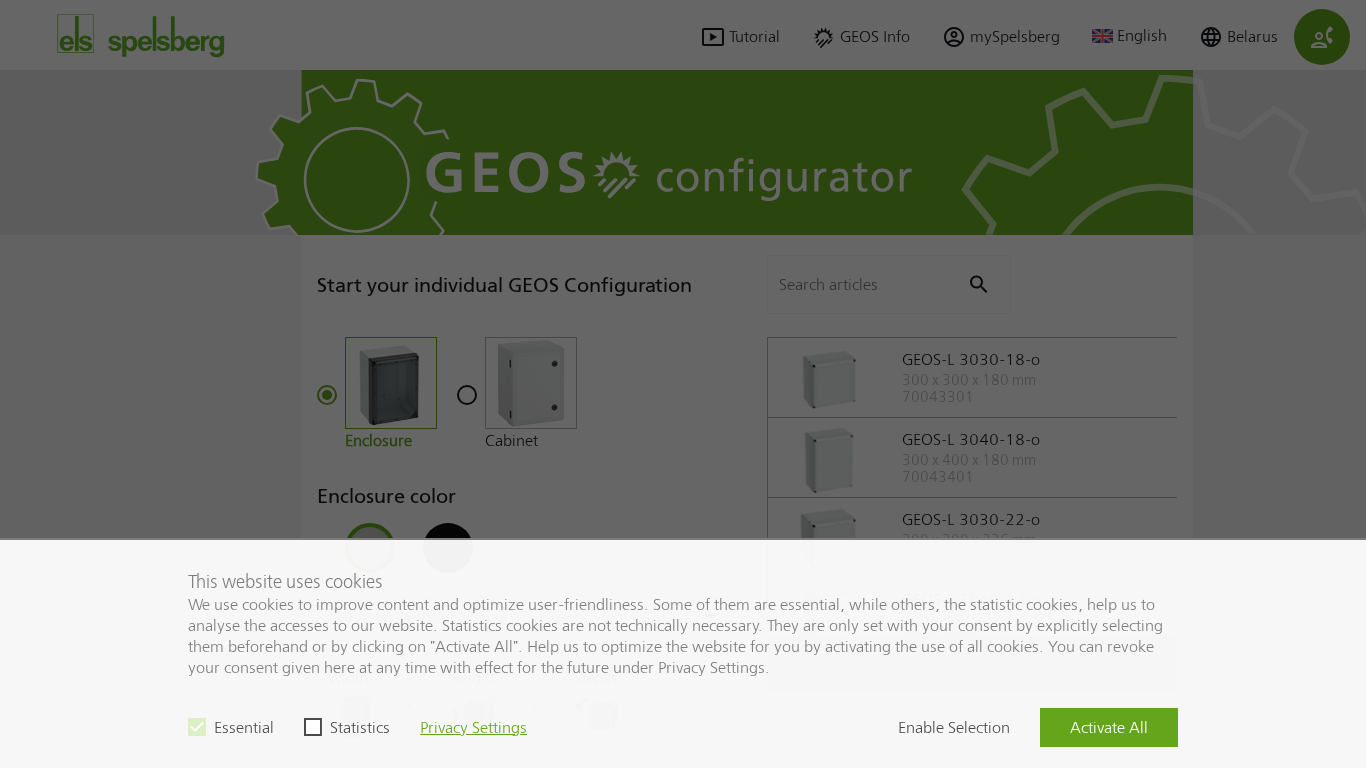1366x768 pixels.
Task: Click the GEOS Info sun icon
Action: [823, 37]
